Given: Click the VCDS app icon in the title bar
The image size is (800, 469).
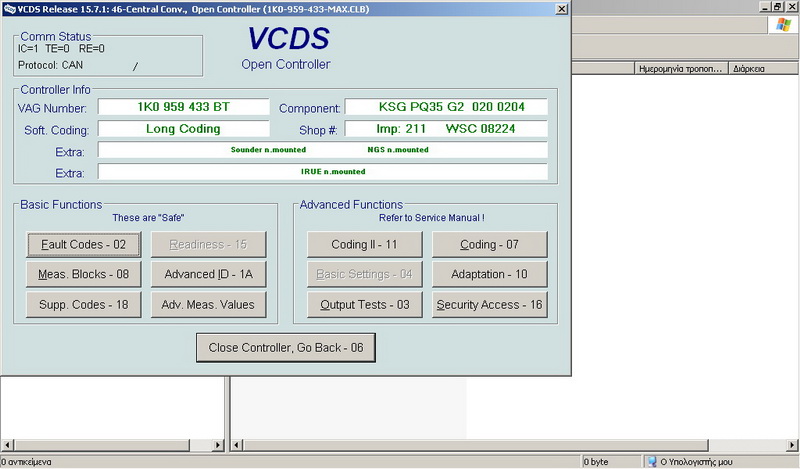Looking at the screenshot, I should point(9,9).
